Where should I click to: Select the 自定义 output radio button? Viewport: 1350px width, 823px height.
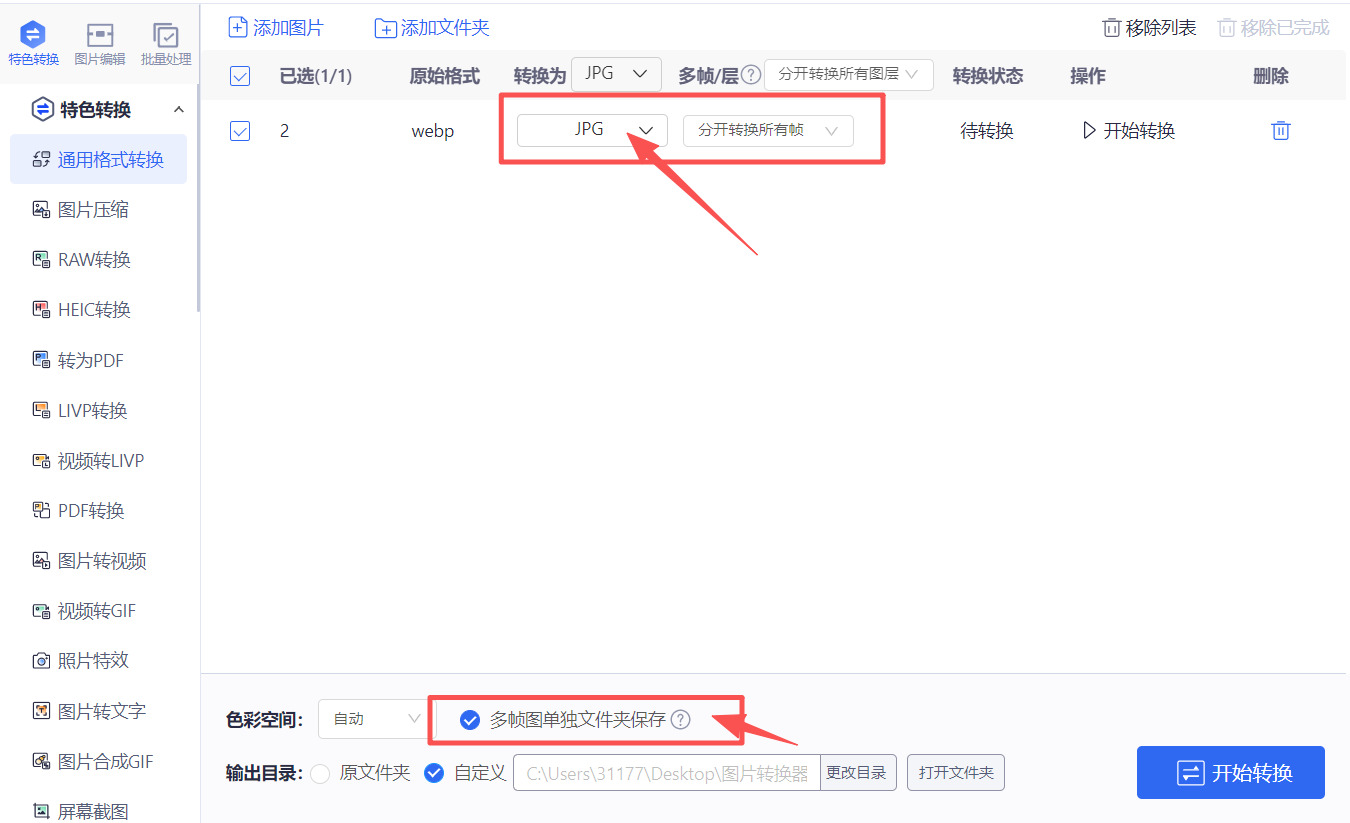(x=434, y=773)
